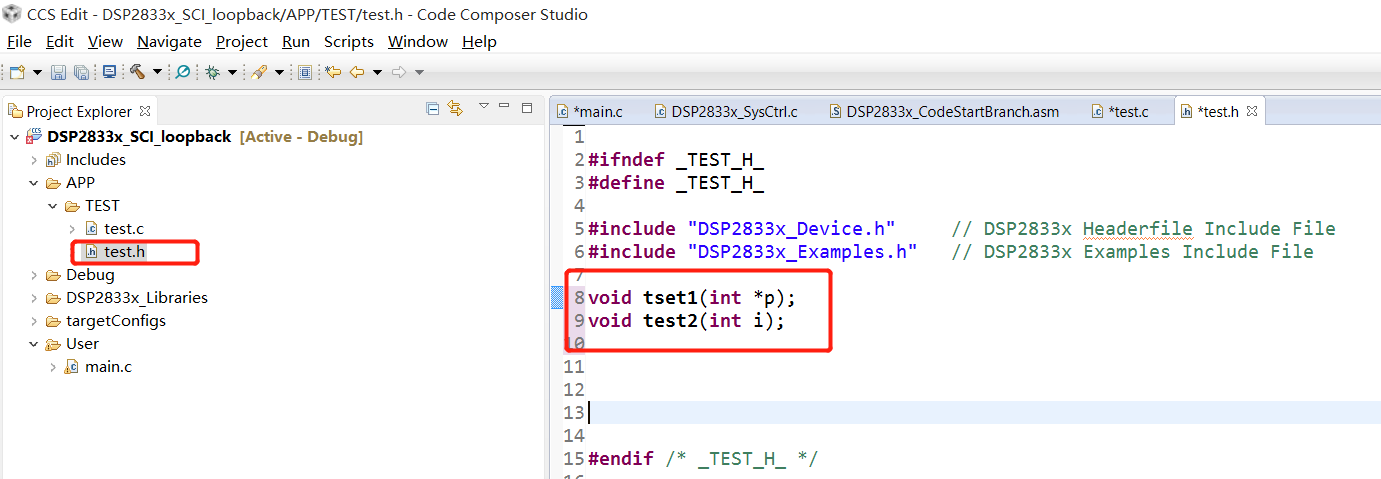The width and height of the screenshot is (1381, 479).
Task: Open the Forward history dropdown arrow
Action: [419, 72]
